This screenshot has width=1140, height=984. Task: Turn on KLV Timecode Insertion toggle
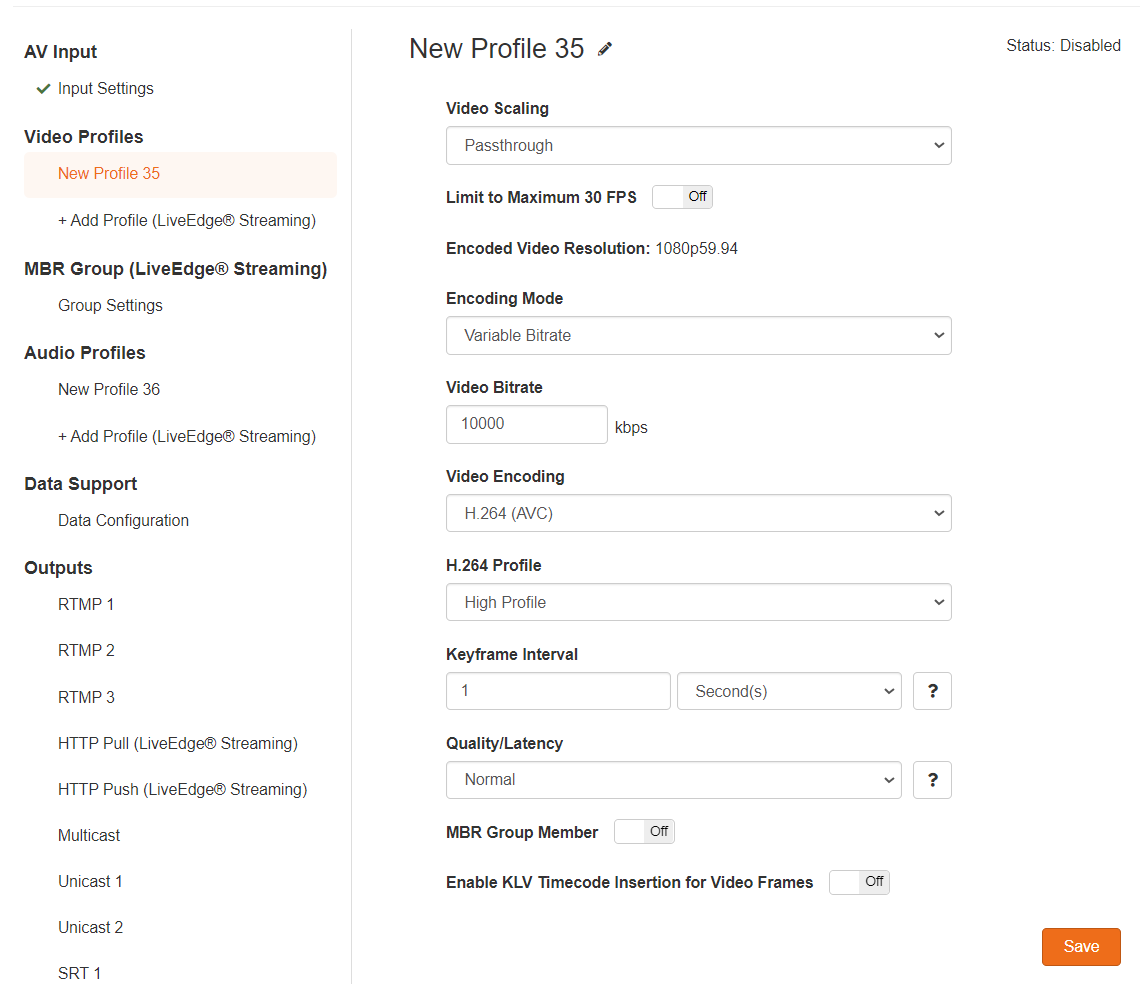(x=859, y=882)
